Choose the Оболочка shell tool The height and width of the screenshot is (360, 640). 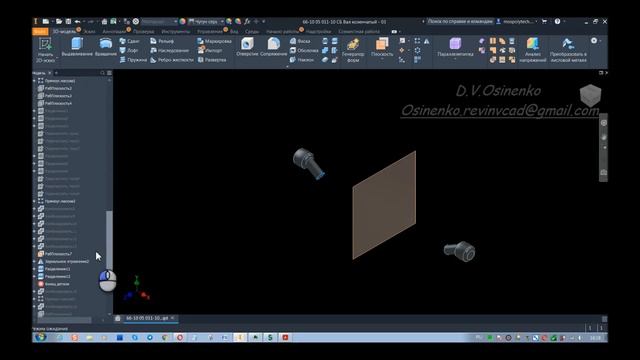304,50
